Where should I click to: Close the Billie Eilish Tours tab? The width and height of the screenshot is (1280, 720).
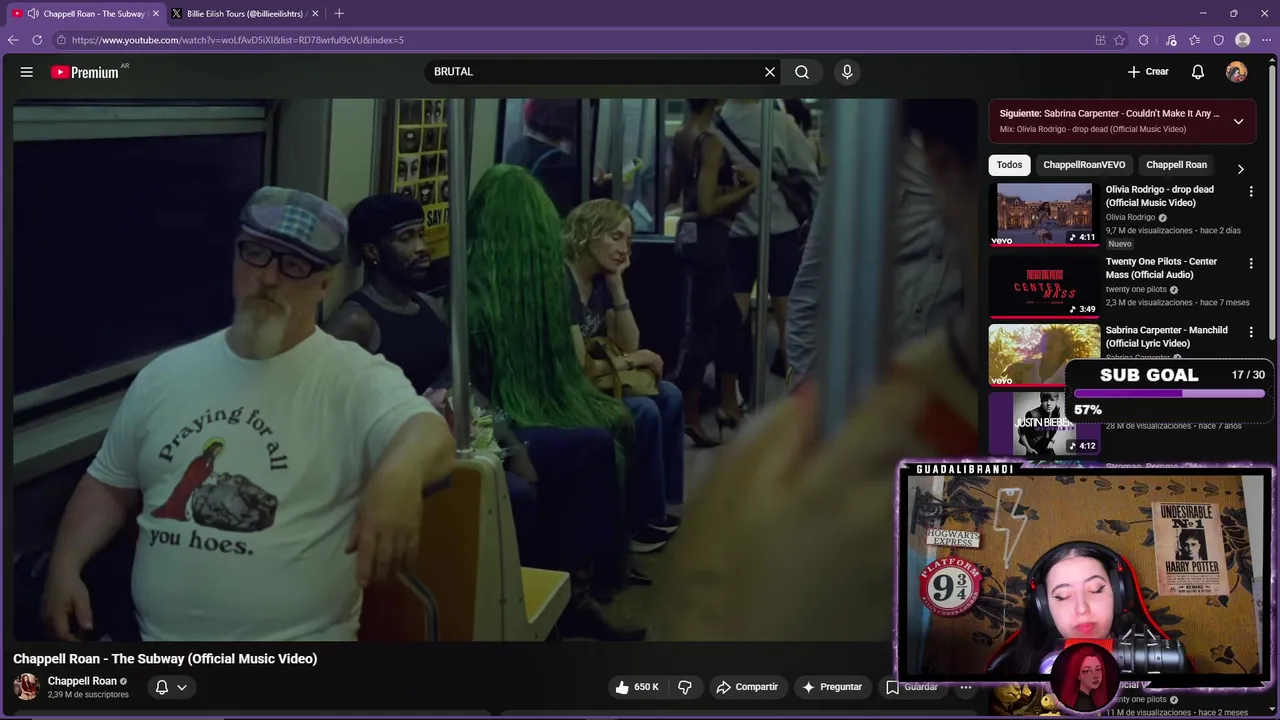tap(315, 14)
